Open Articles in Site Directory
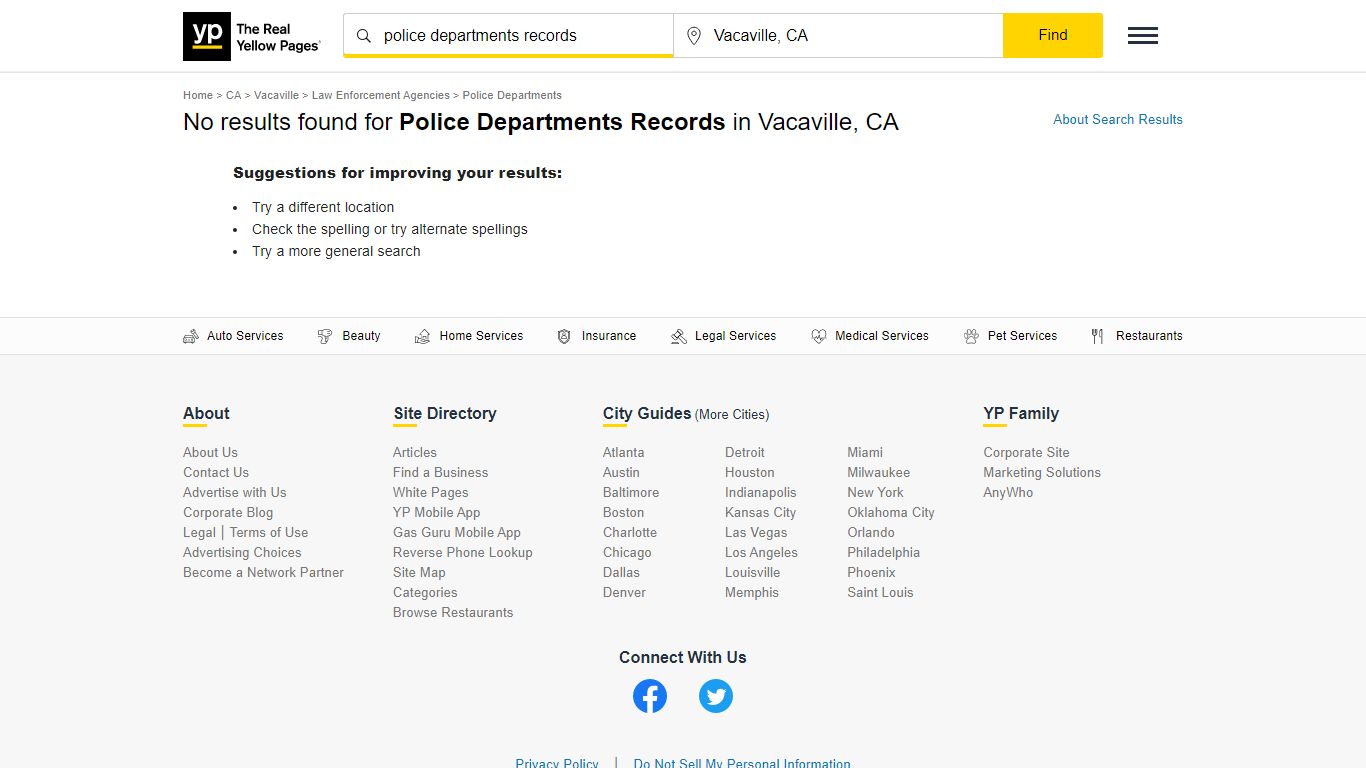The height and width of the screenshot is (768, 1366). [415, 452]
